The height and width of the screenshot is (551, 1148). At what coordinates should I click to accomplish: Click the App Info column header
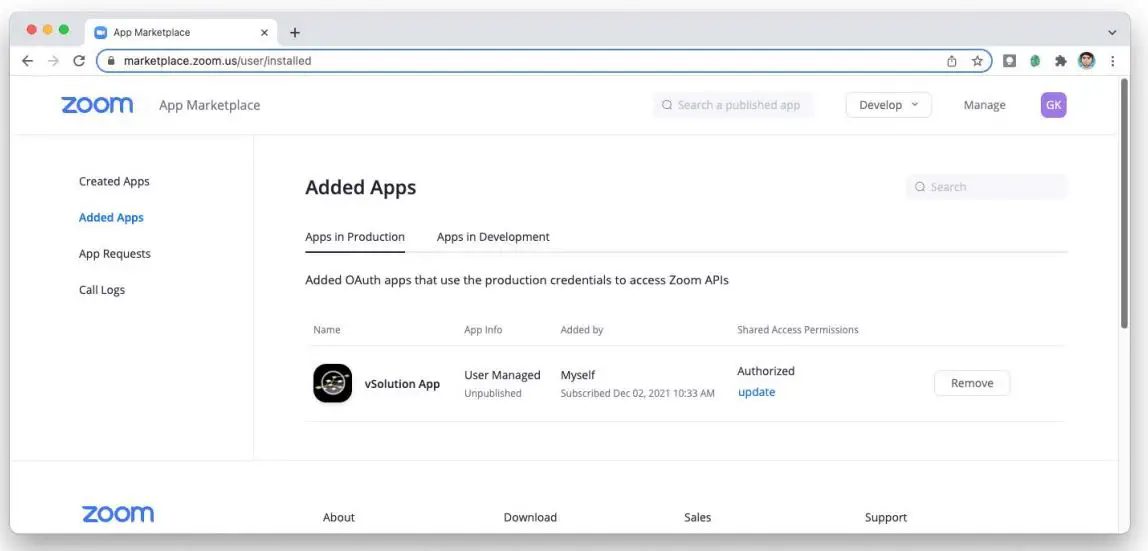pos(483,330)
